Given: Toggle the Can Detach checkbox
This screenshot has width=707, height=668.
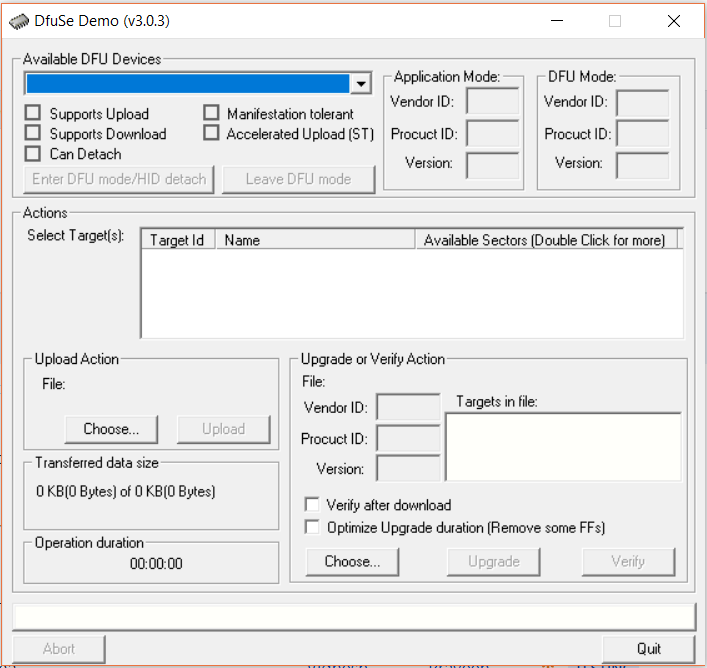Looking at the screenshot, I should point(32,153).
